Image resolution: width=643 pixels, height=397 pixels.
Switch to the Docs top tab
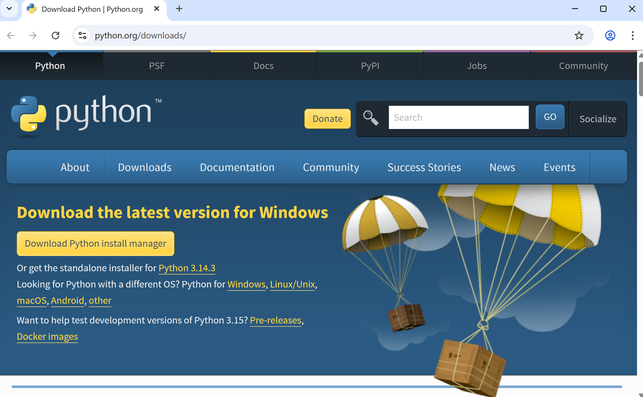click(x=263, y=66)
